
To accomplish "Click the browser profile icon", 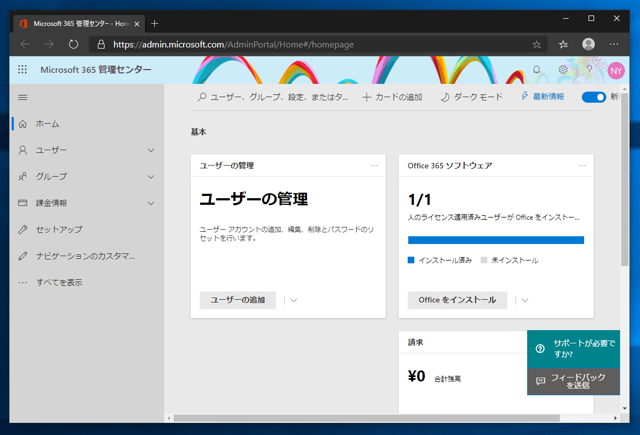I will (588, 44).
